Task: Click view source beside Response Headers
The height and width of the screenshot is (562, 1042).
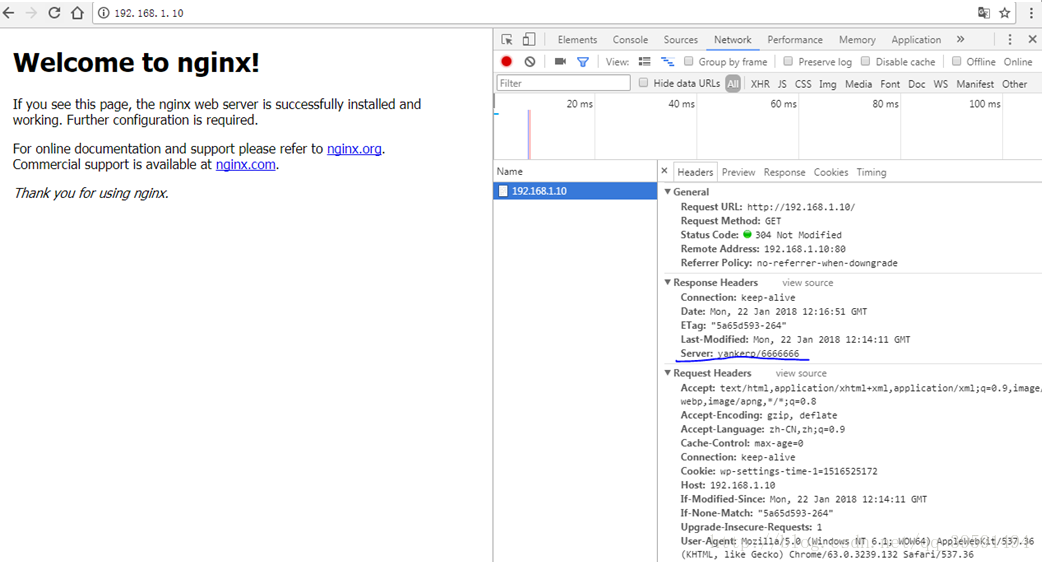Action: [807, 283]
